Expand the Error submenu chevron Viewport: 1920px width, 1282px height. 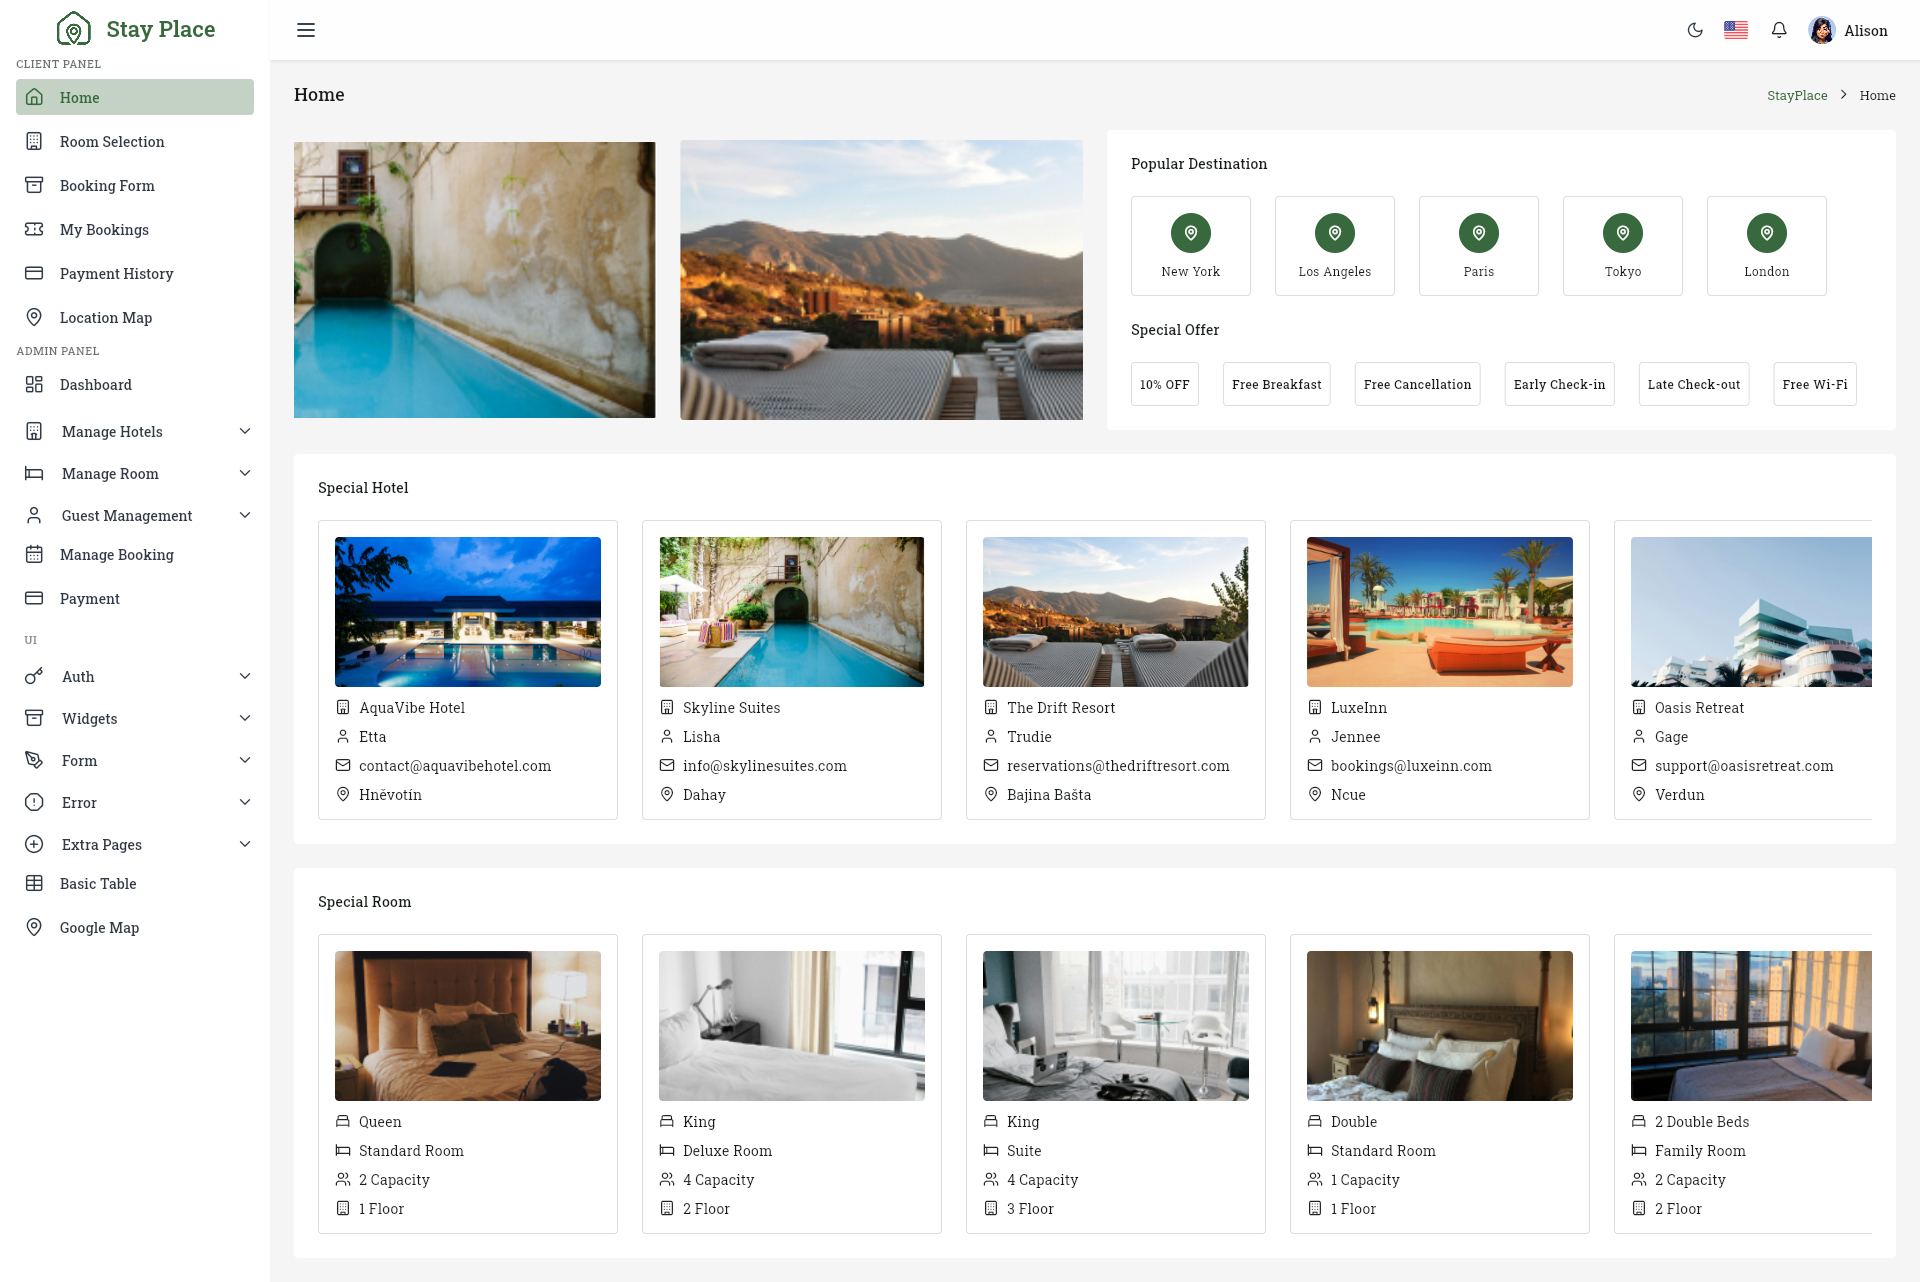(245, 802)
